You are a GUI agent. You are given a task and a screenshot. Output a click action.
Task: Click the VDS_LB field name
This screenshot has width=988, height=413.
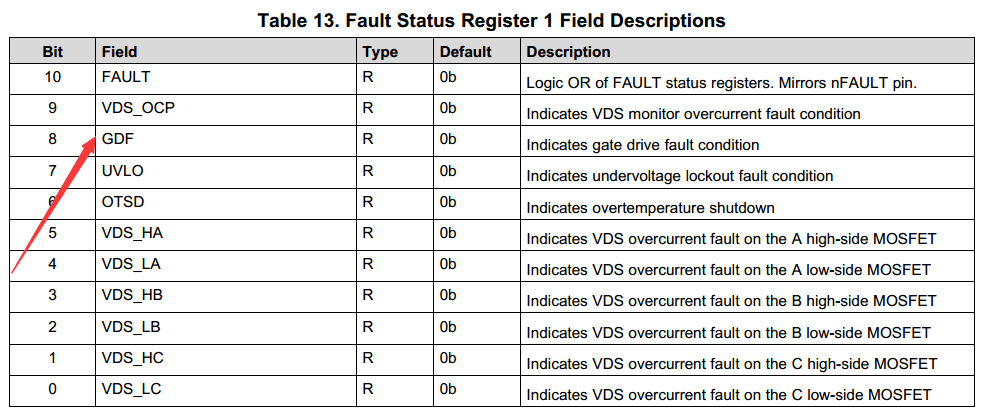pos(131,327)
